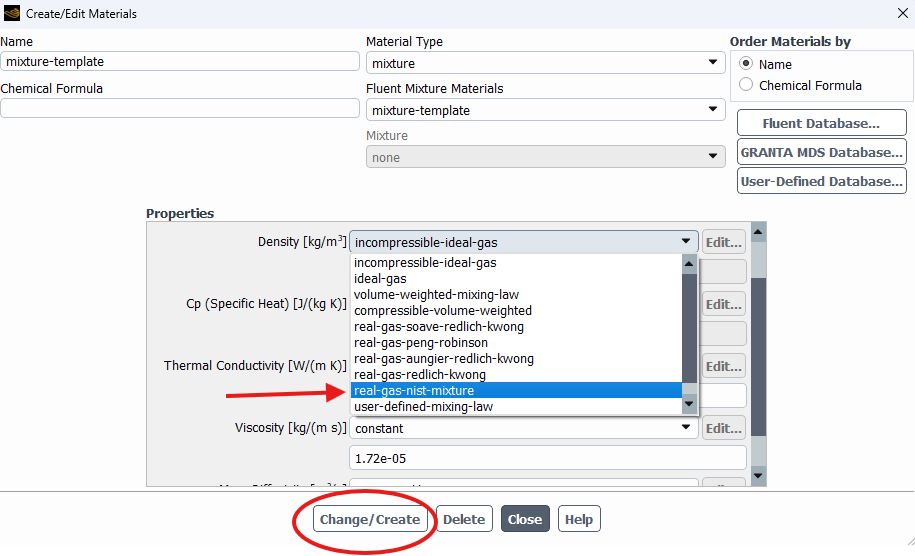The image size is (915, 556).
Task: Click the Fluent app icon in title bar
Action: tap(12, 13)
